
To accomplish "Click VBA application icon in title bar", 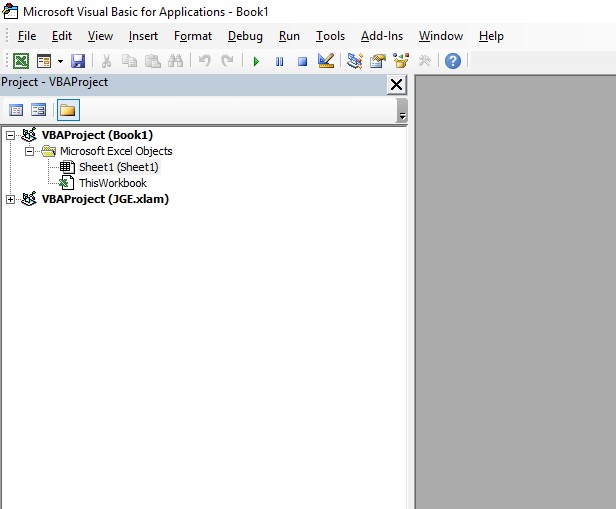I will (x=10, y=11).
